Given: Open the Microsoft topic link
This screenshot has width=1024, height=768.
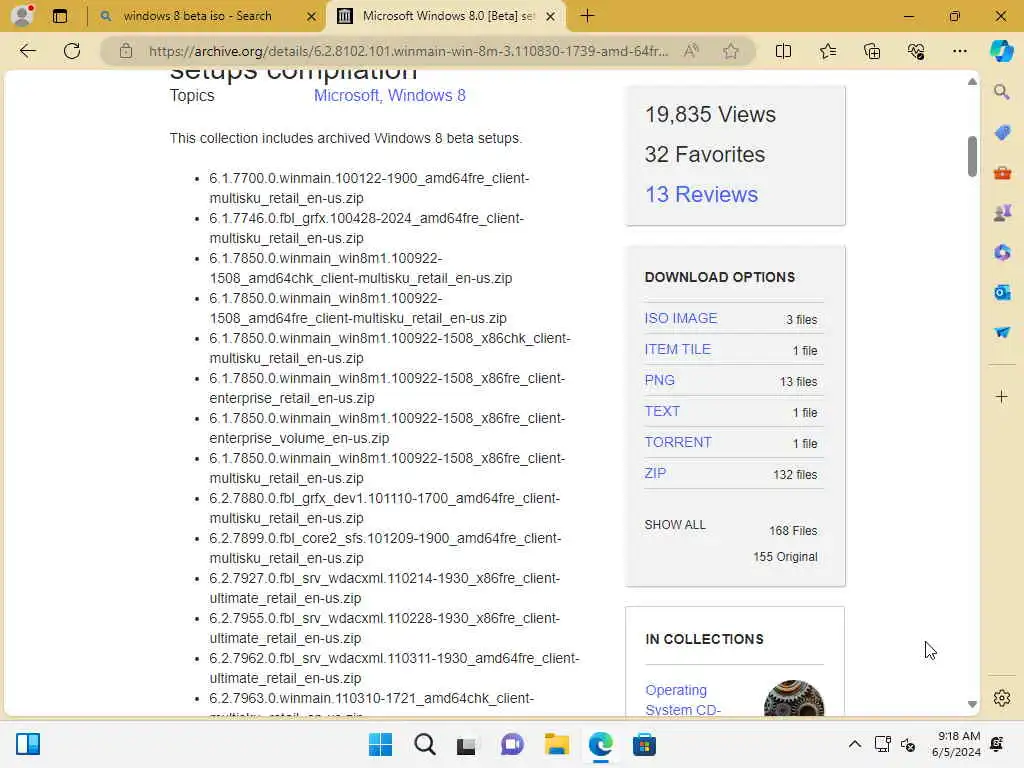Looking at the screenshot, I should click(346, 95).
